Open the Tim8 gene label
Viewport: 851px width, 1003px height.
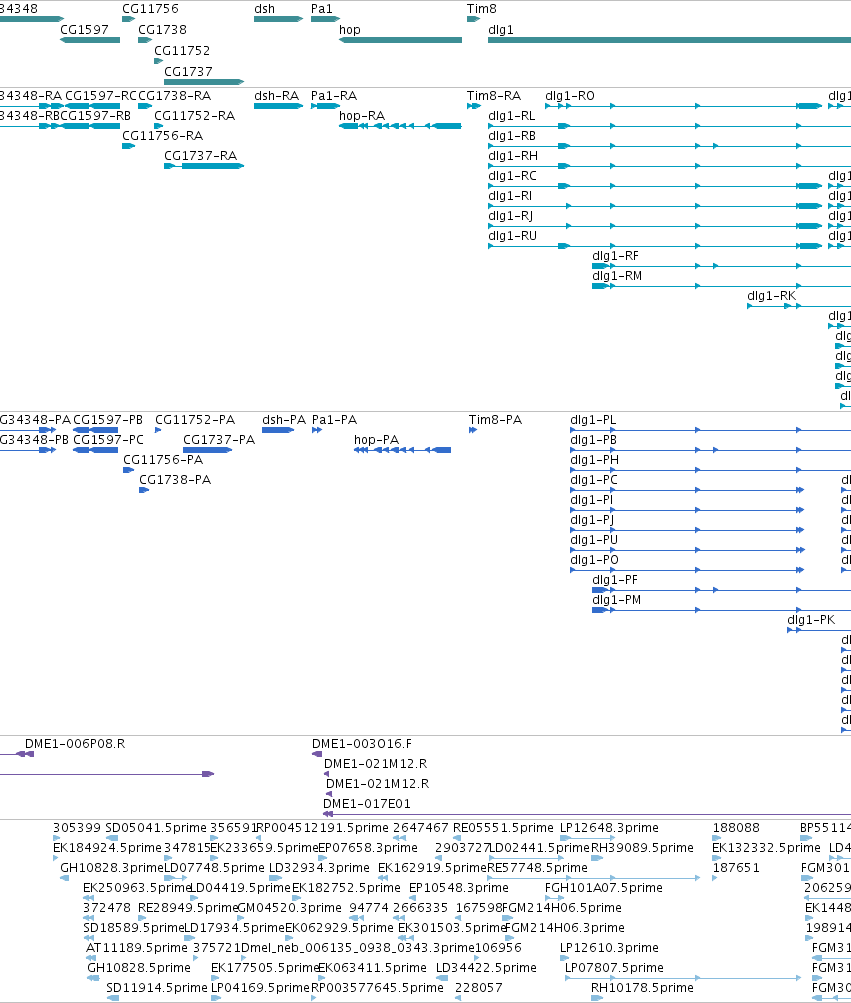tap(482, 9)
